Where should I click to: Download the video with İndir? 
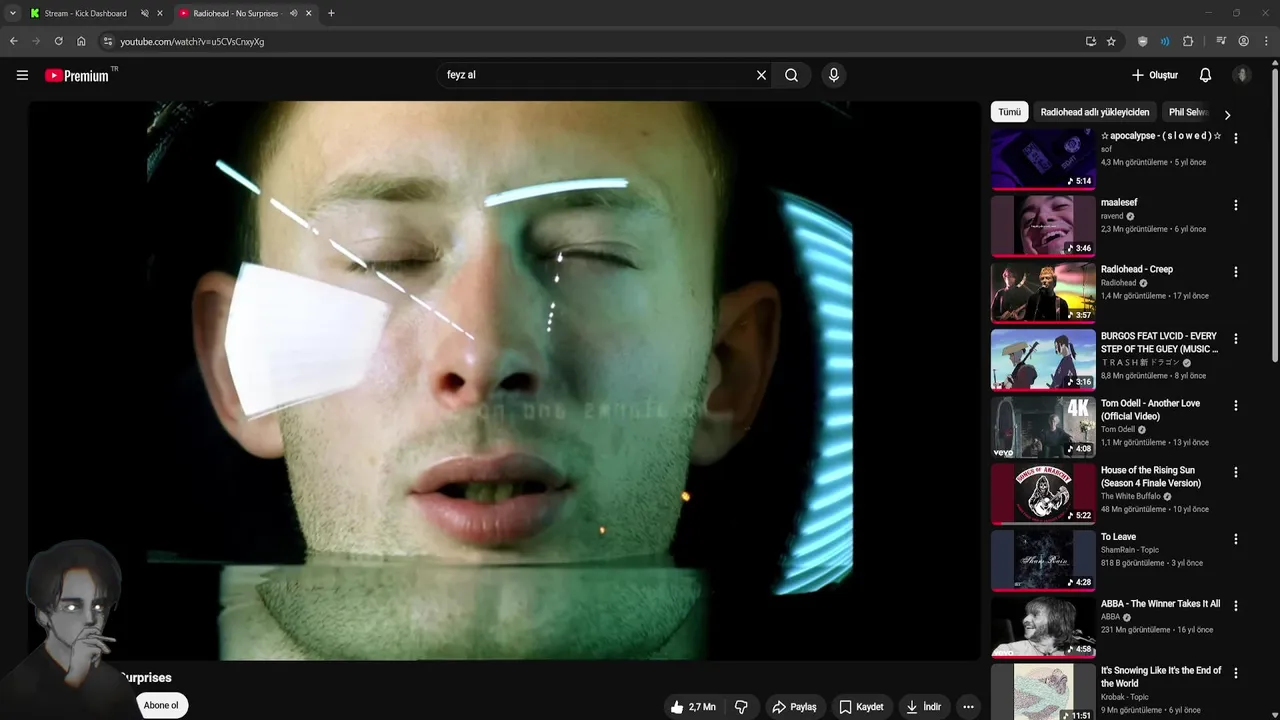click(923, 707)
